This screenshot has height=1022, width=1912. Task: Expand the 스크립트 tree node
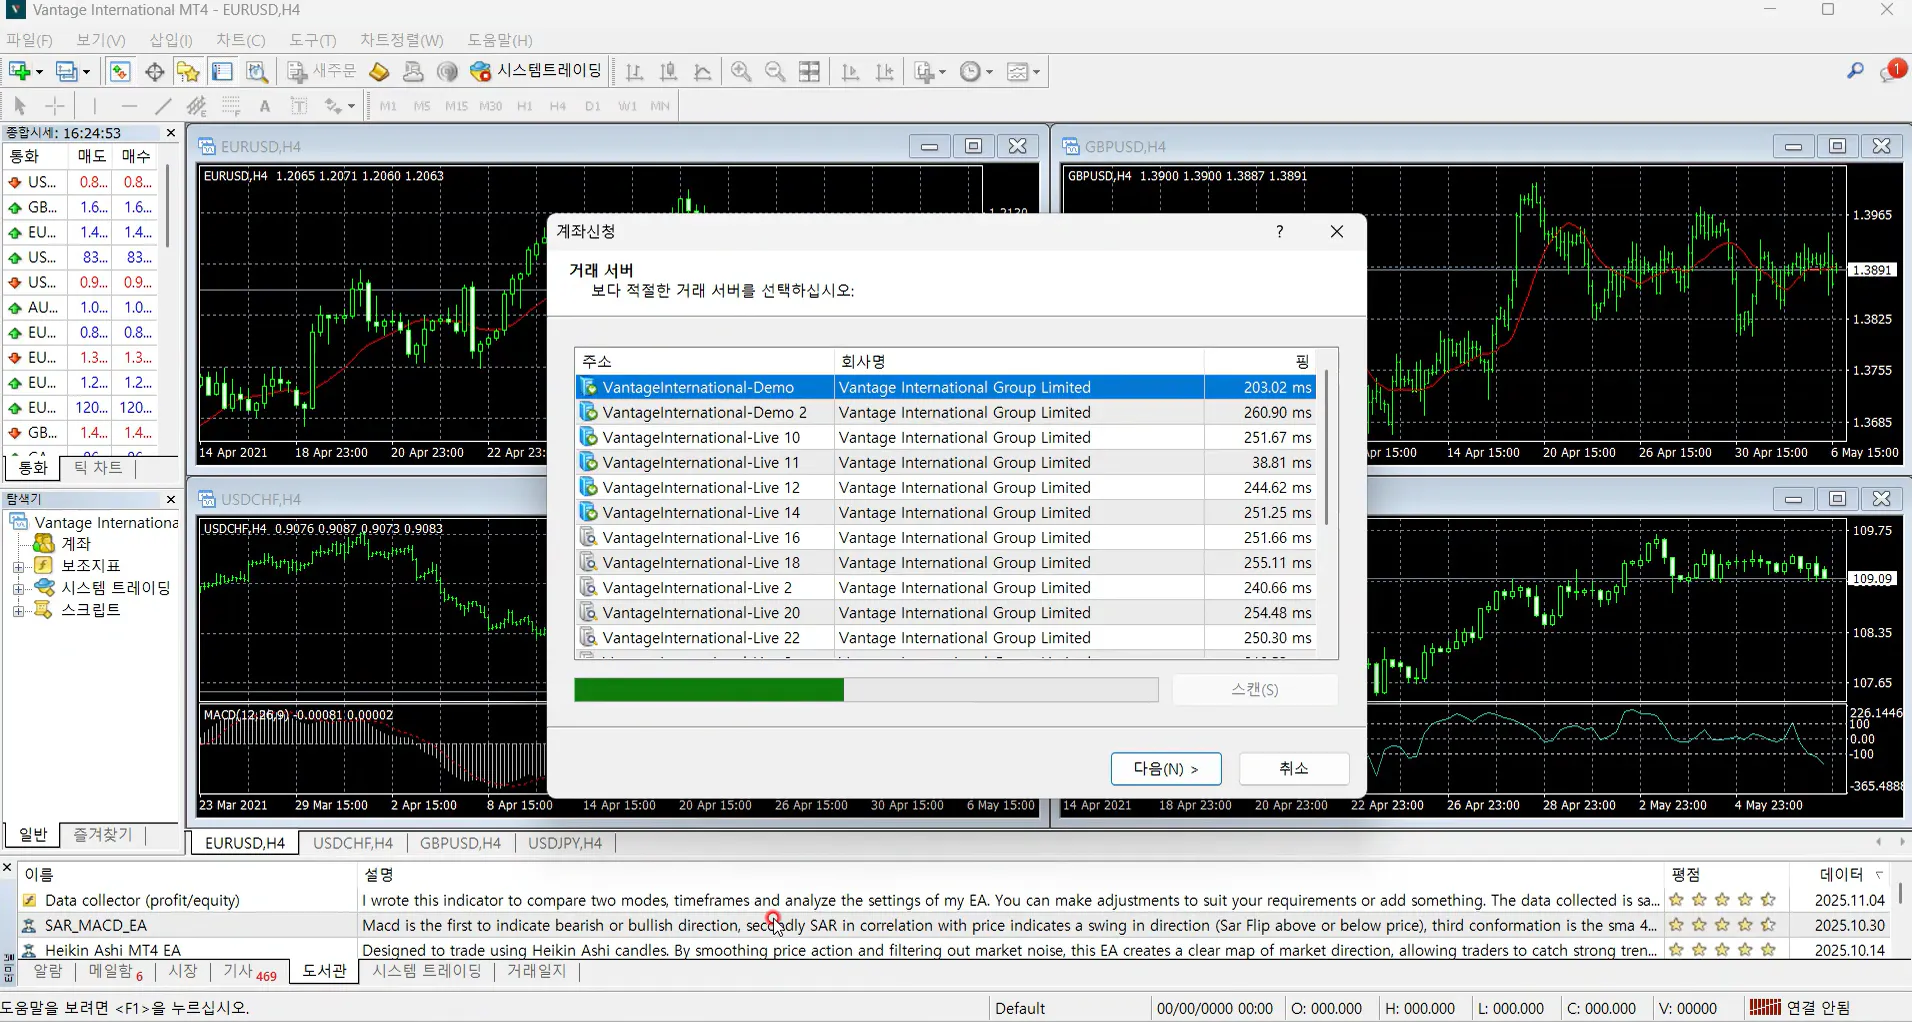[18, 610]
